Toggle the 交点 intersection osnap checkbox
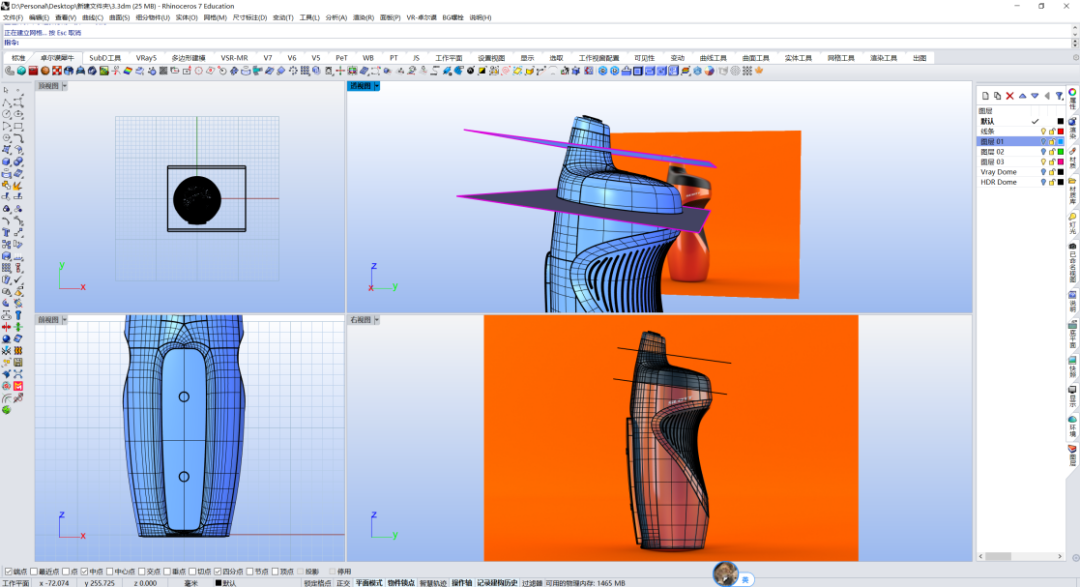 click(142, 571)
